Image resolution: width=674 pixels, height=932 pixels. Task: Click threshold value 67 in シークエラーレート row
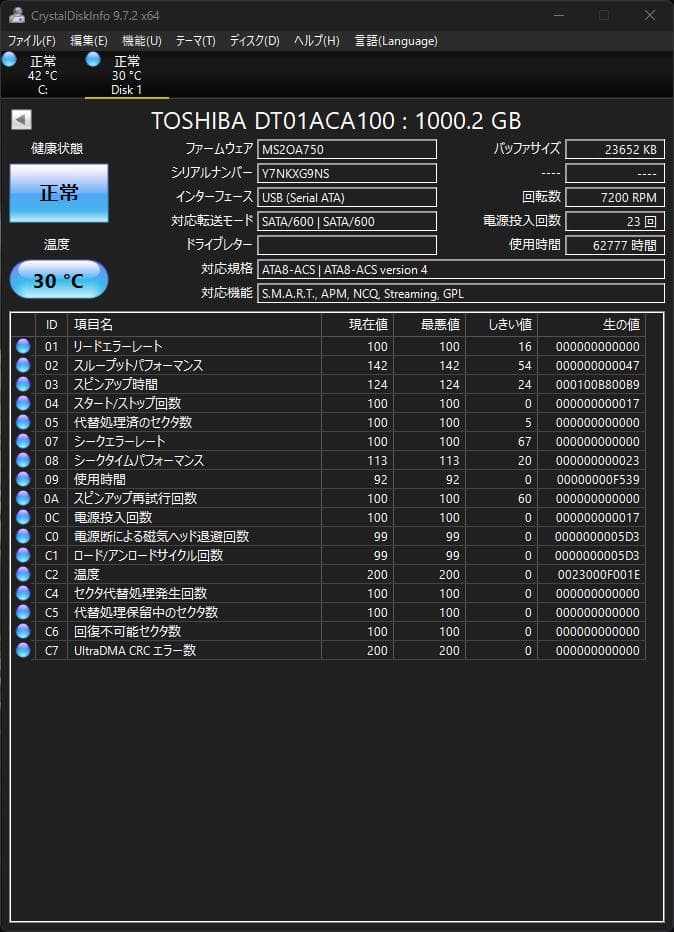(x=524, y=442)
